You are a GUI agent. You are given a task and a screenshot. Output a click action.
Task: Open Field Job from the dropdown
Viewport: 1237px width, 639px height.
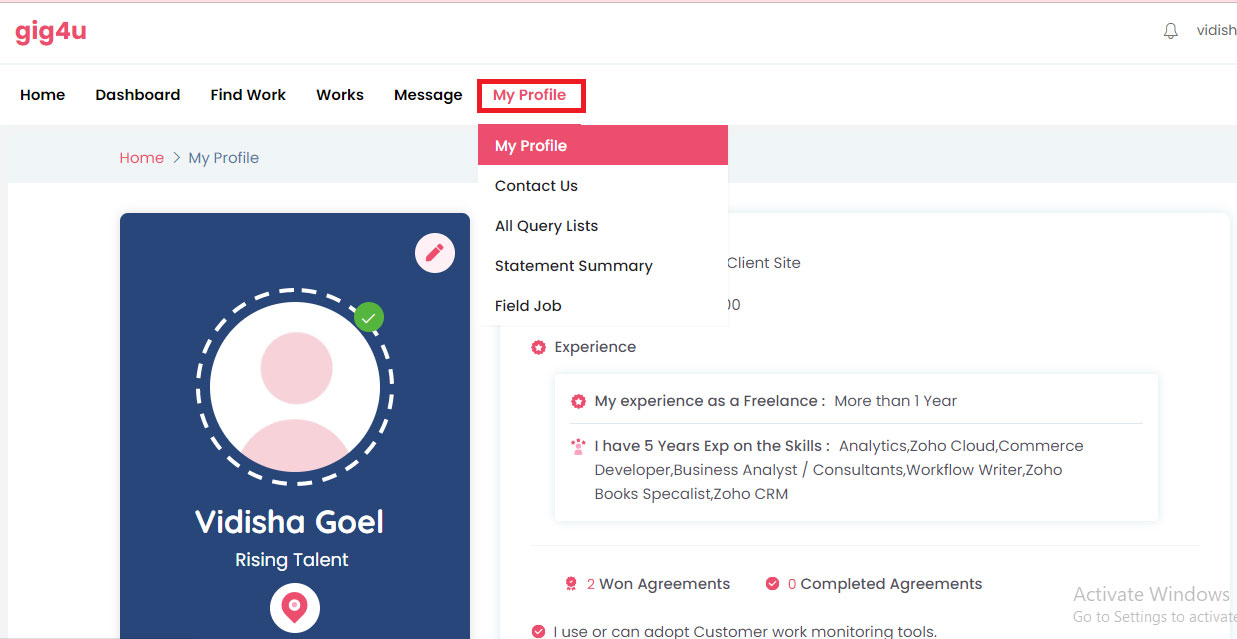point(528,306)
